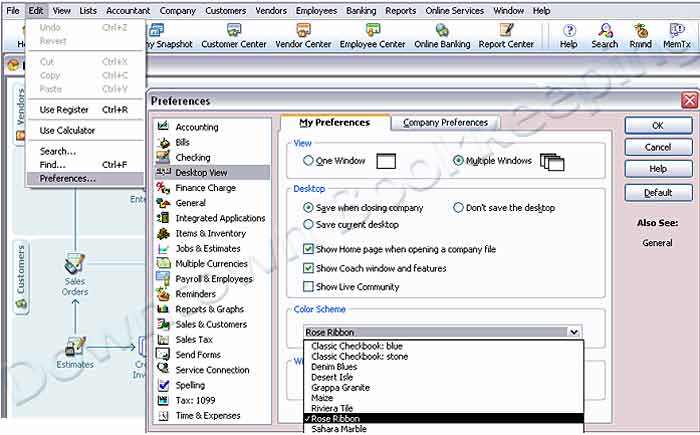This screenshot has height=435, width=700.
Task: Click the Search toolbar icon
Action: point(604,36)
